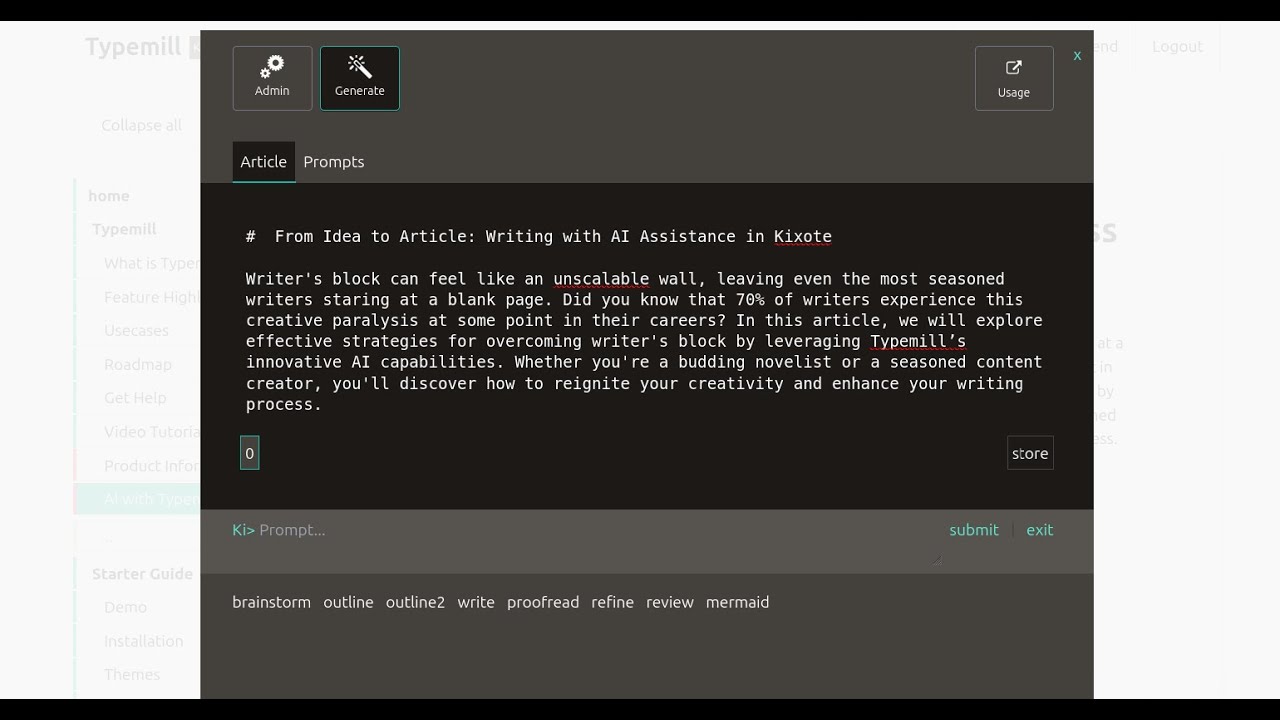Click the Typemill logo in background
Viewport: 1280px width, 720px height.
133,47
